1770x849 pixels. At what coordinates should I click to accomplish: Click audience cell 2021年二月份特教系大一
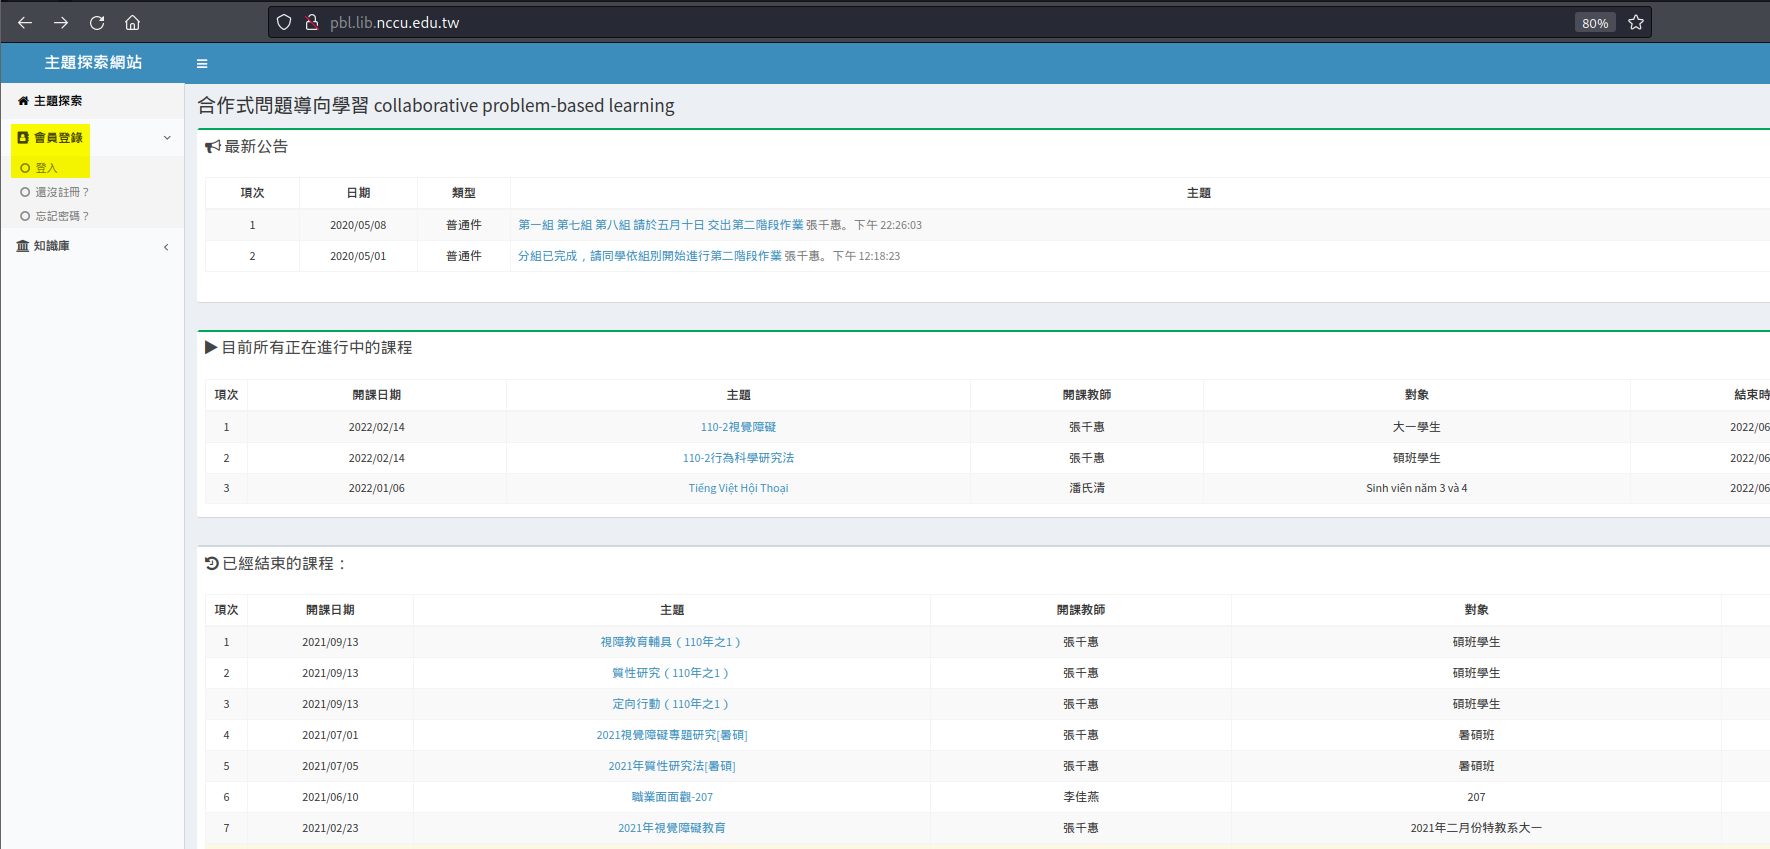coord(1476,828)
